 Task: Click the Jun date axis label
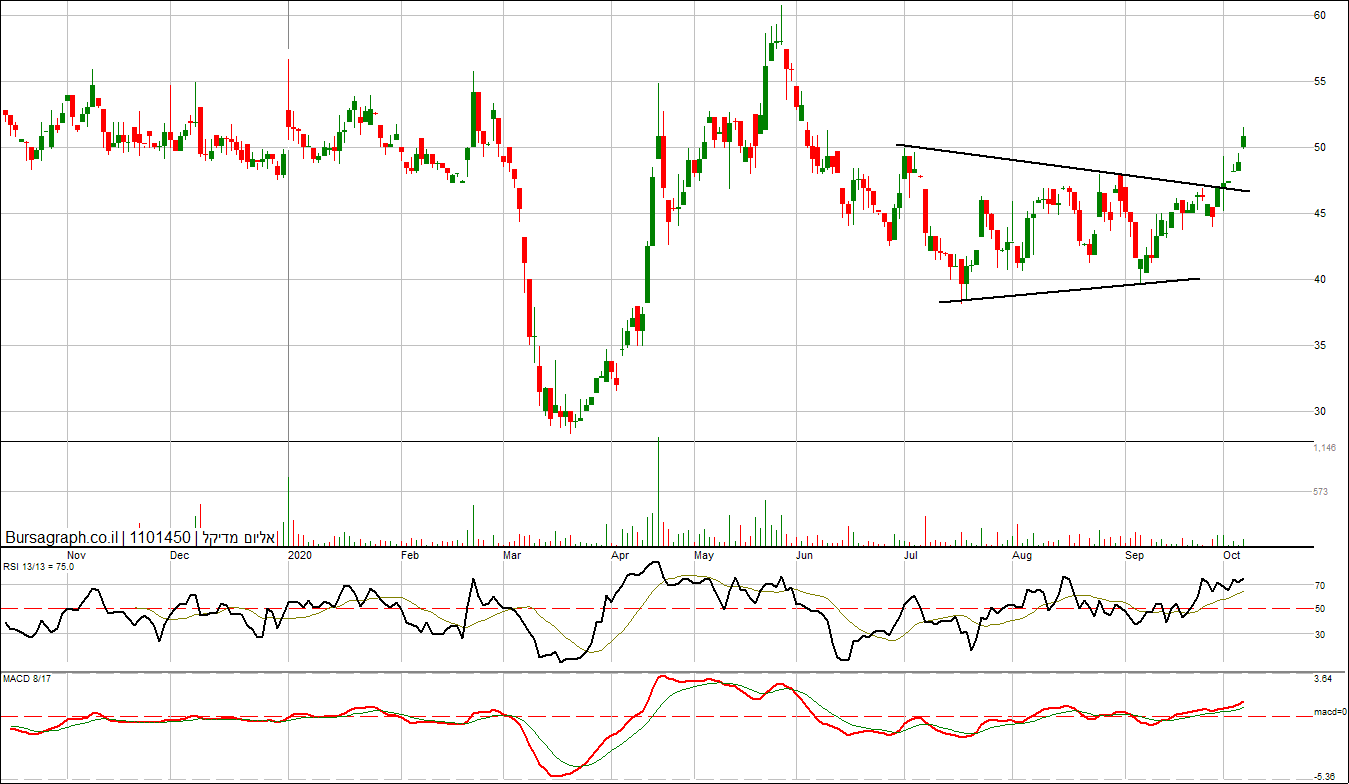pyautogui.click(x=804, y=554)
